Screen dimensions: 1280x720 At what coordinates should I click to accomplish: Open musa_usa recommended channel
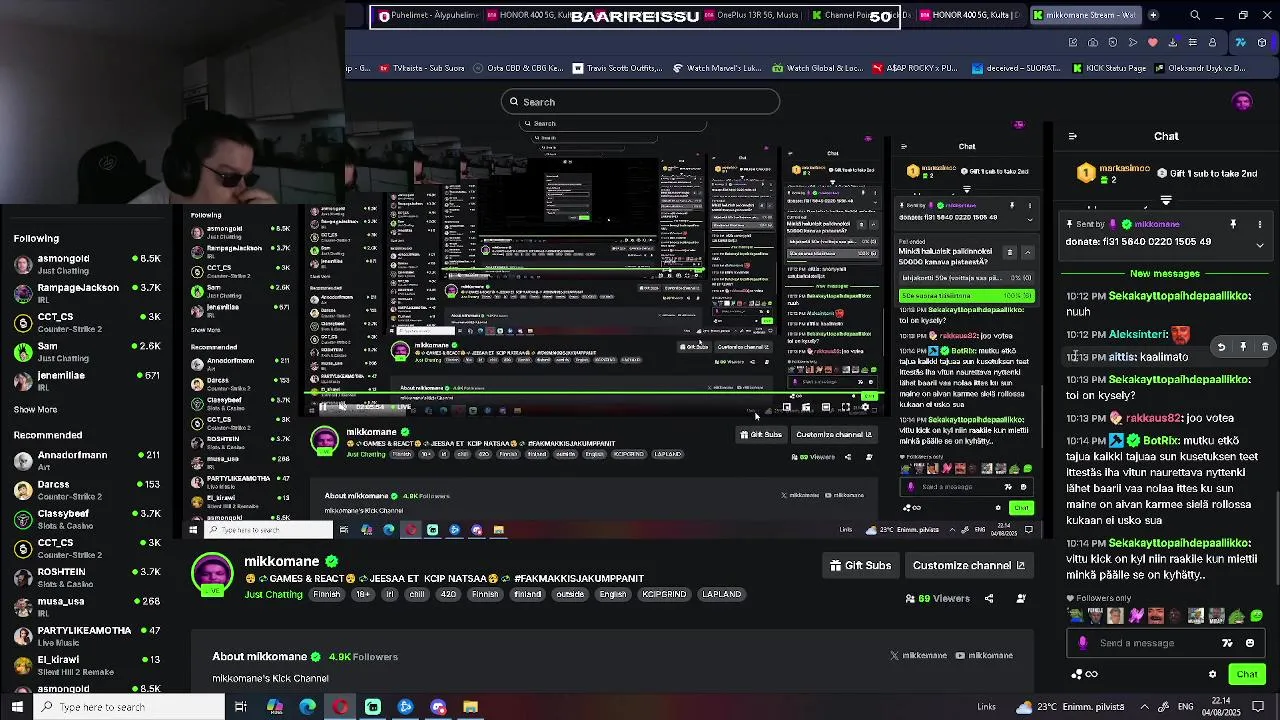point(86,607)
